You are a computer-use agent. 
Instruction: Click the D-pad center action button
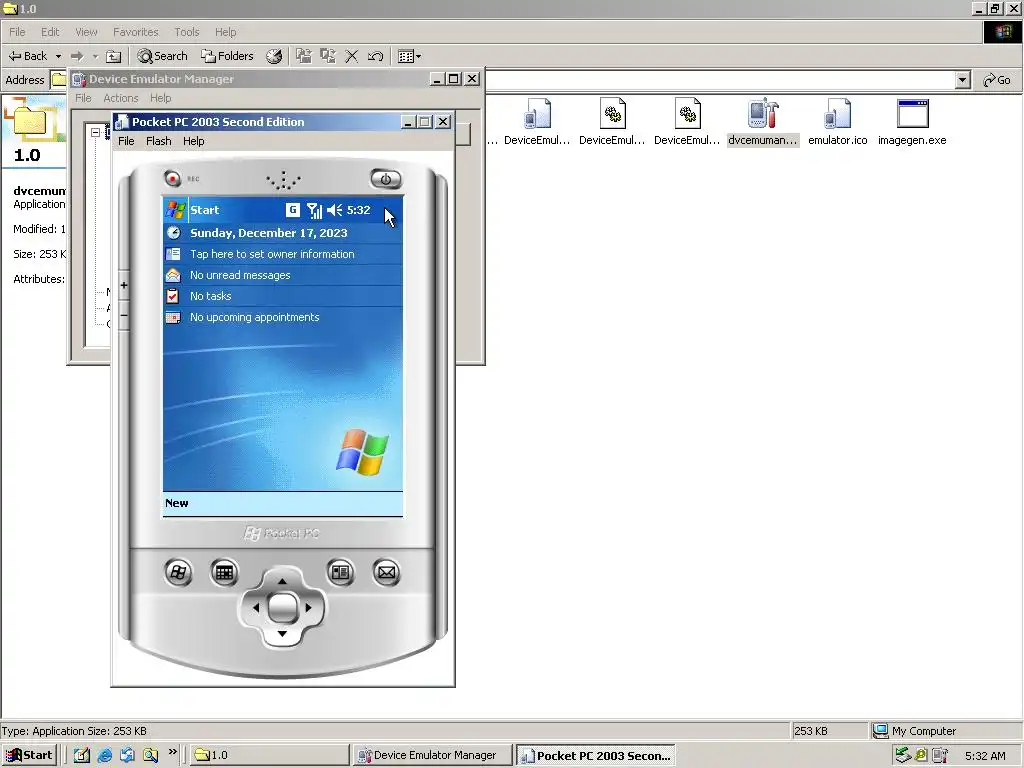point(282,607)
